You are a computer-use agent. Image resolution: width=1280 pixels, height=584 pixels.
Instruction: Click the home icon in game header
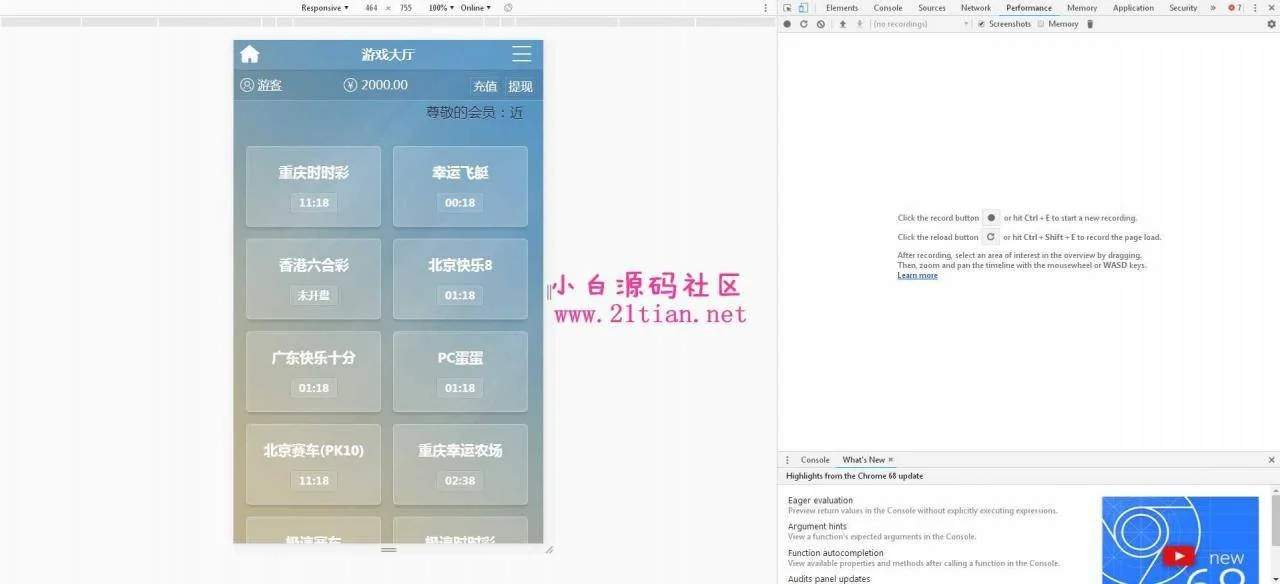(250, 55)
